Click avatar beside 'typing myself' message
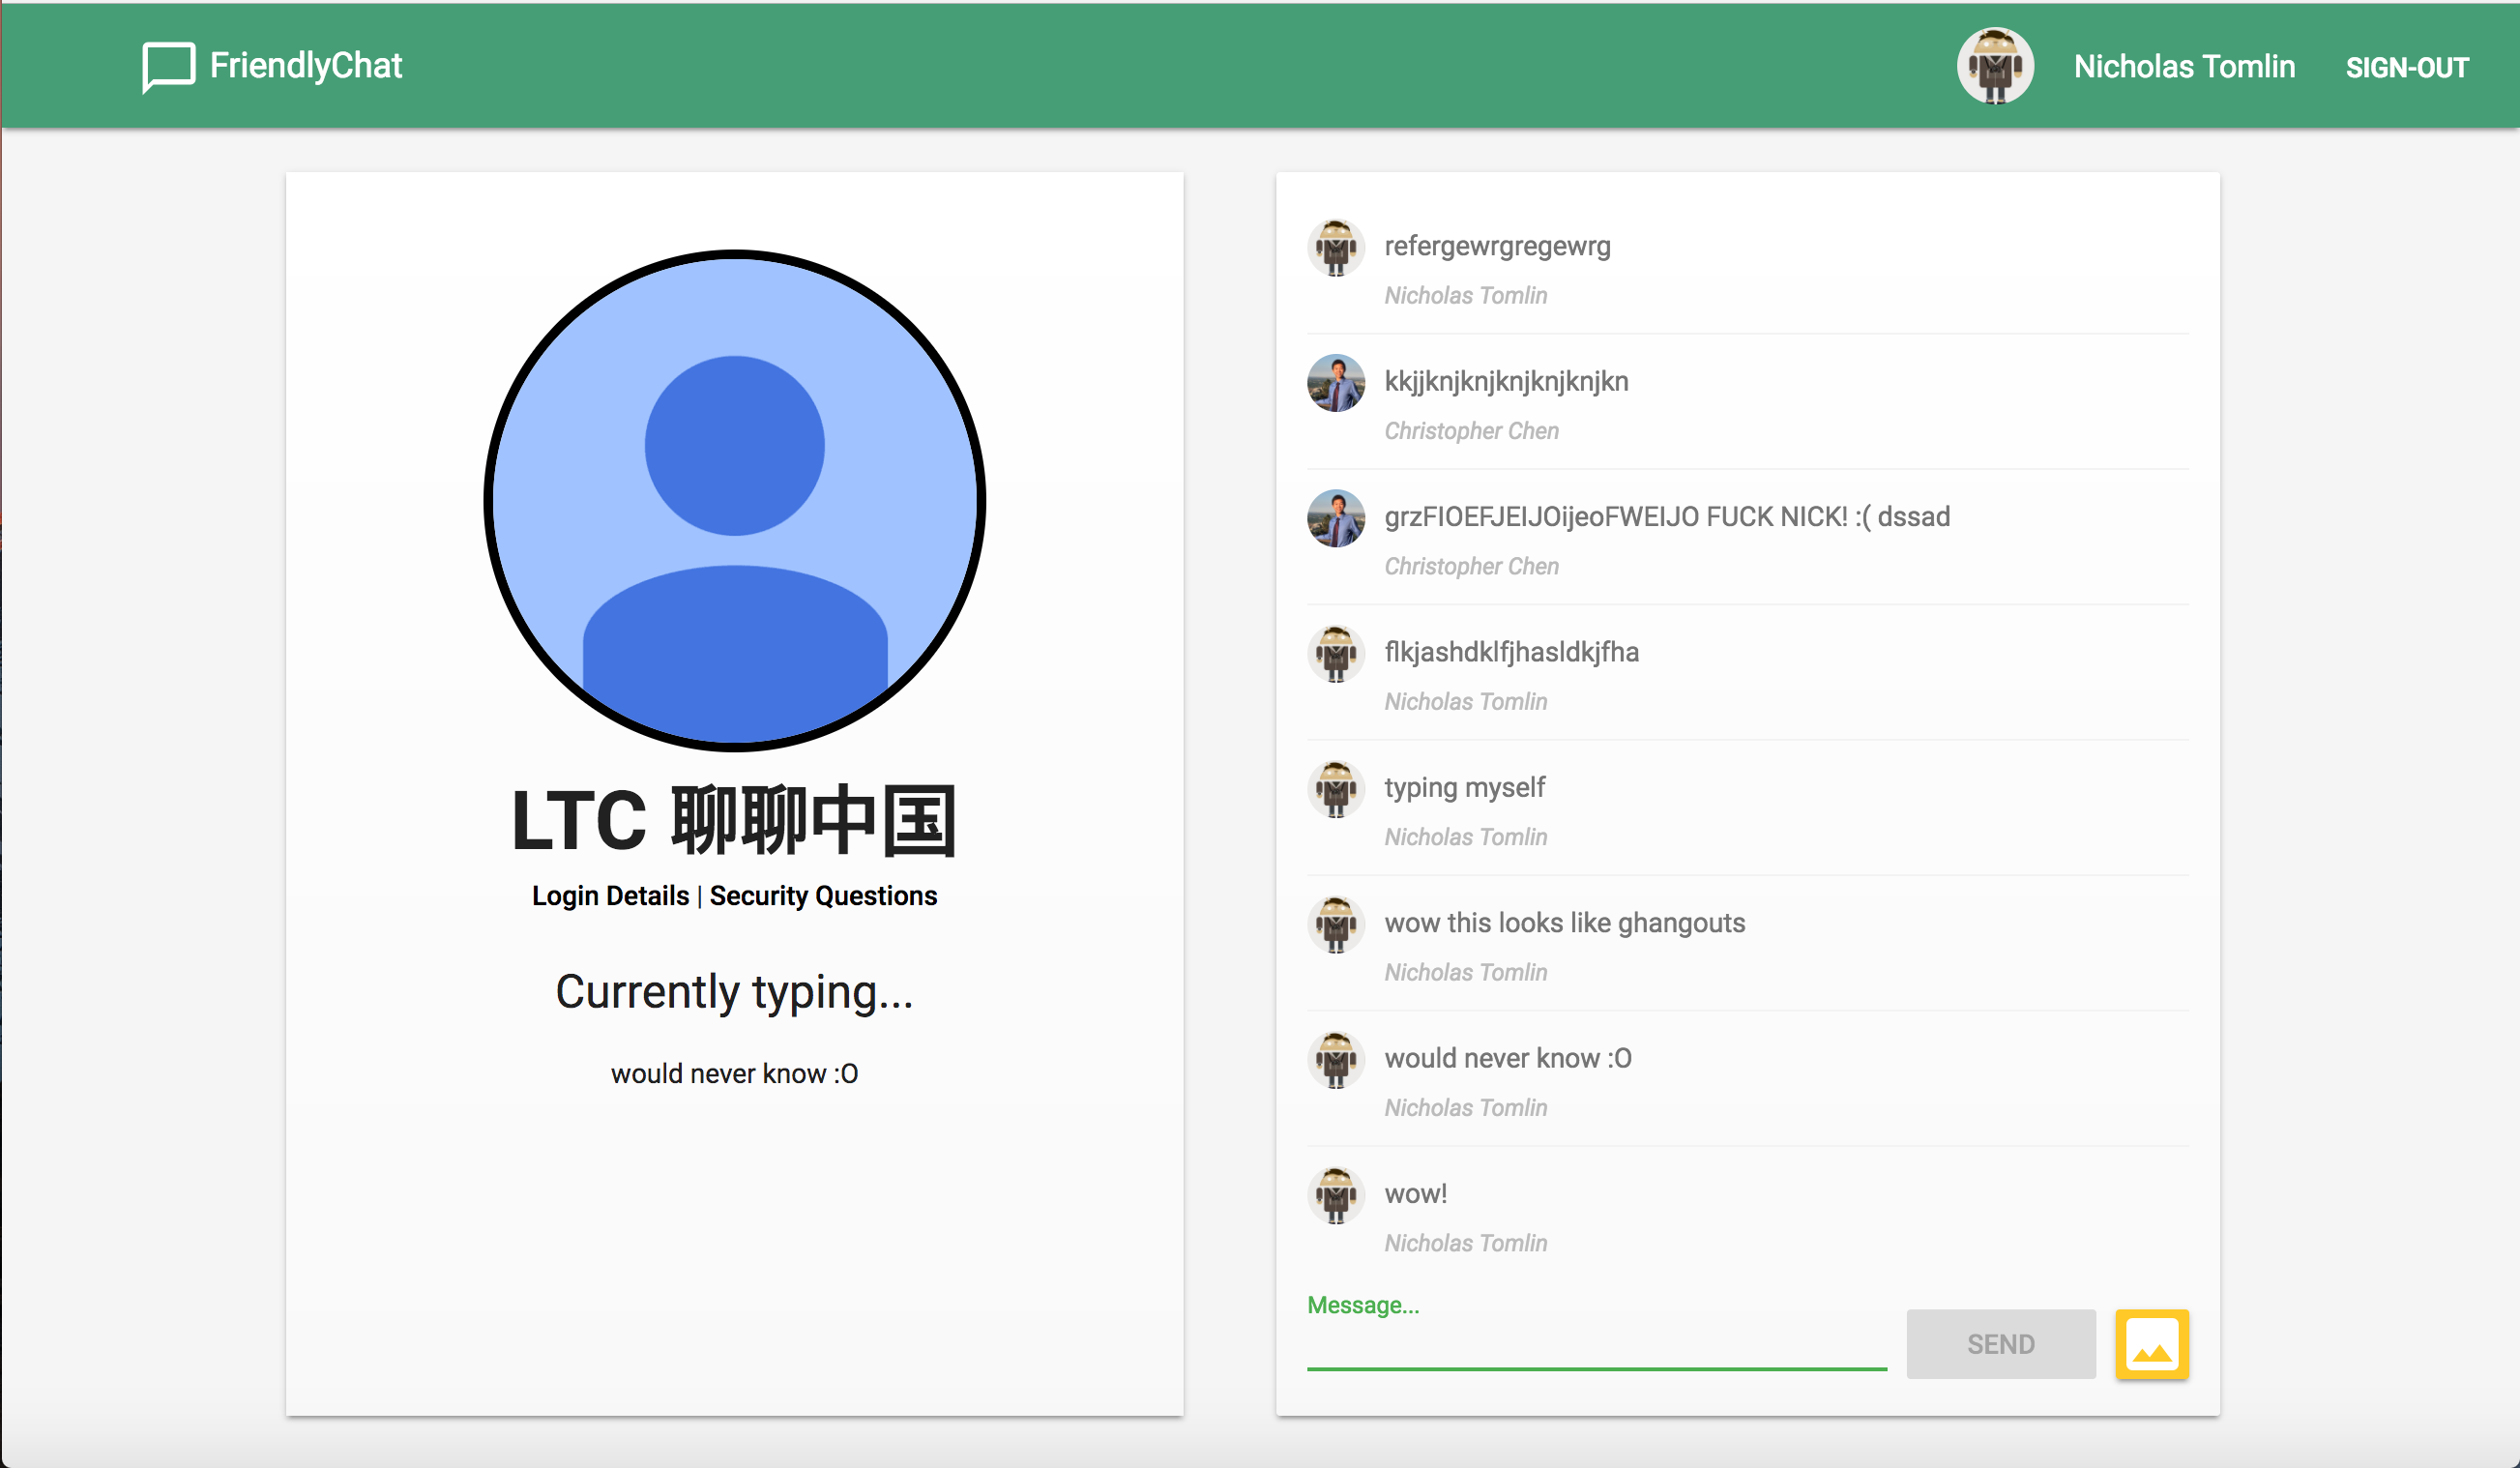2520x1468 pixels. point(1335,789)
